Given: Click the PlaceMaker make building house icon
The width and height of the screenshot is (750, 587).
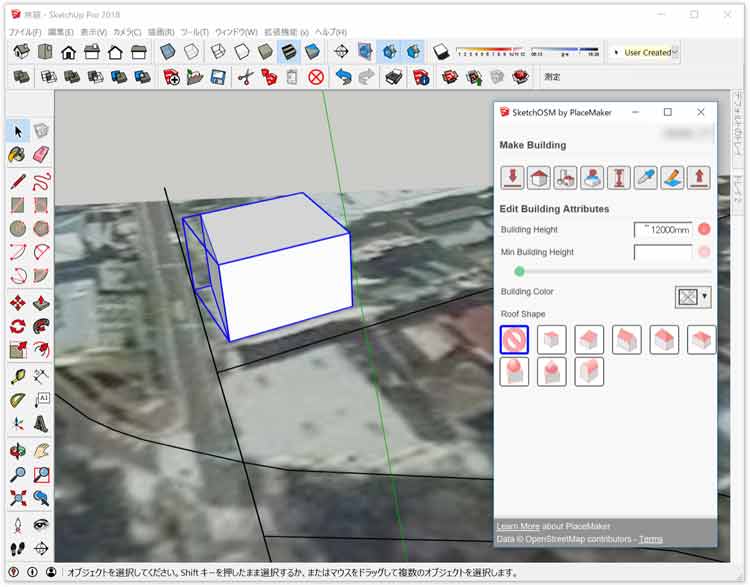Looking at the screenshot, I should [x=539, y=177].
